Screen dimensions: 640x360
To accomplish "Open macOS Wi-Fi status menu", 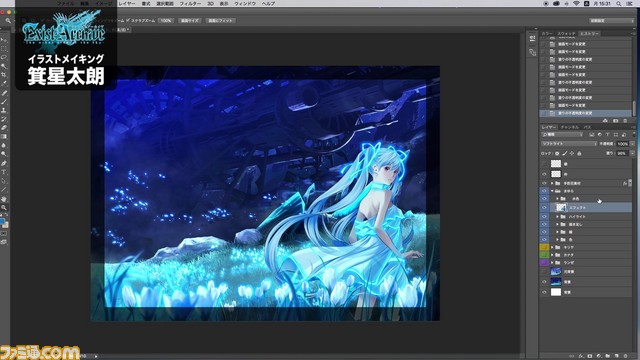I will [576, 3].
